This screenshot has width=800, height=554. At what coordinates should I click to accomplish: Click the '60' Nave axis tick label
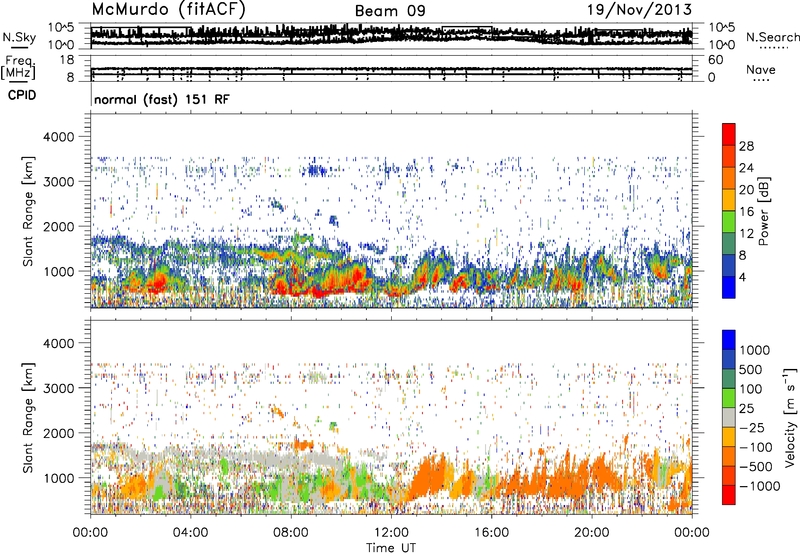point(716,60)
